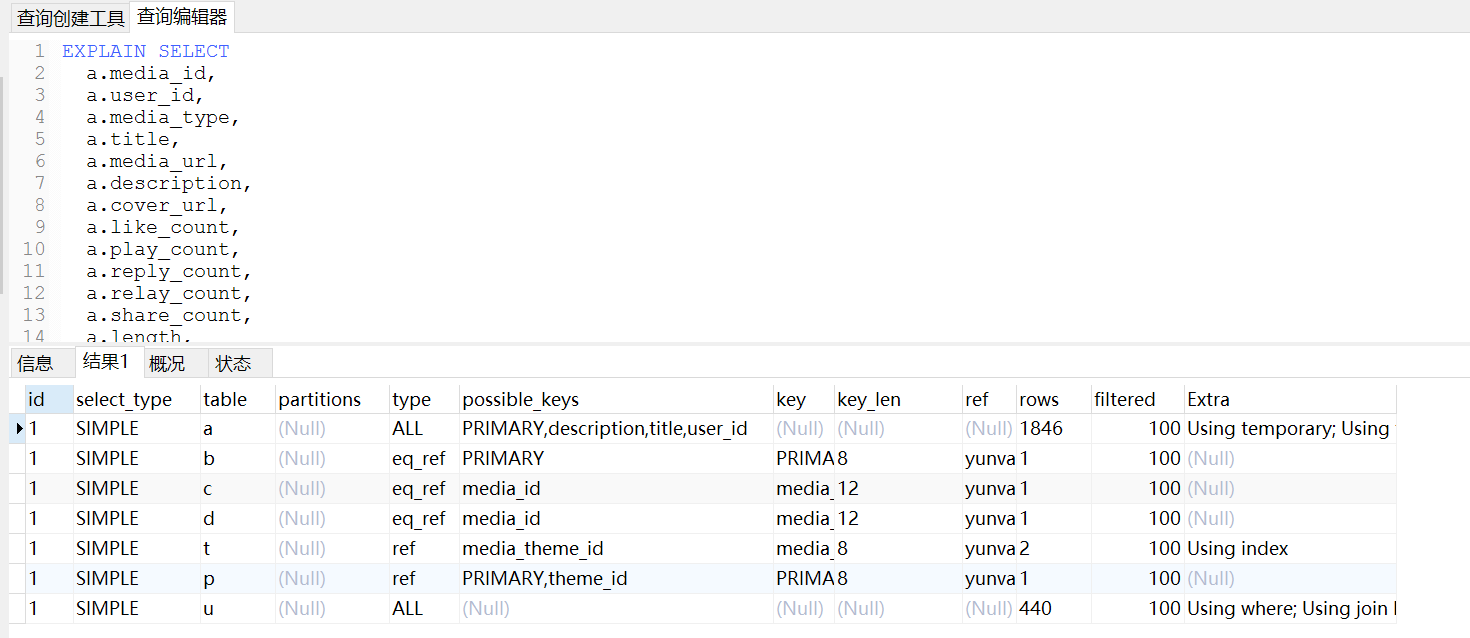Select the Extra column header

click(1208, 400)
